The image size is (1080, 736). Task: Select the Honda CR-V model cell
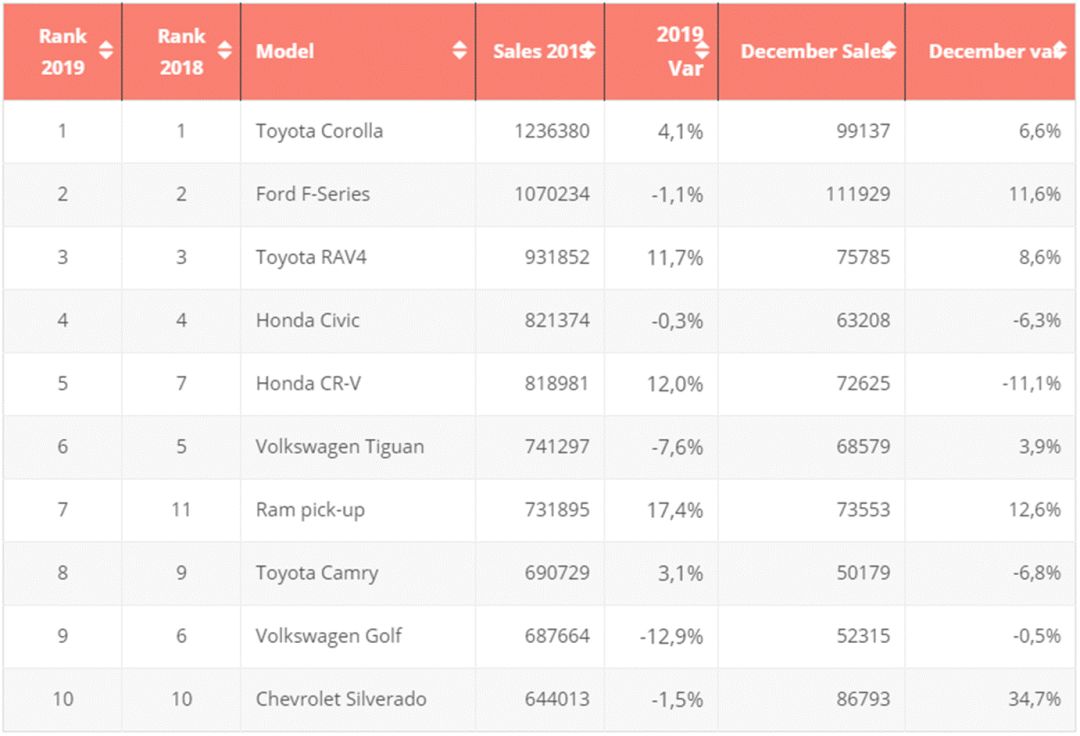(307, 383)
